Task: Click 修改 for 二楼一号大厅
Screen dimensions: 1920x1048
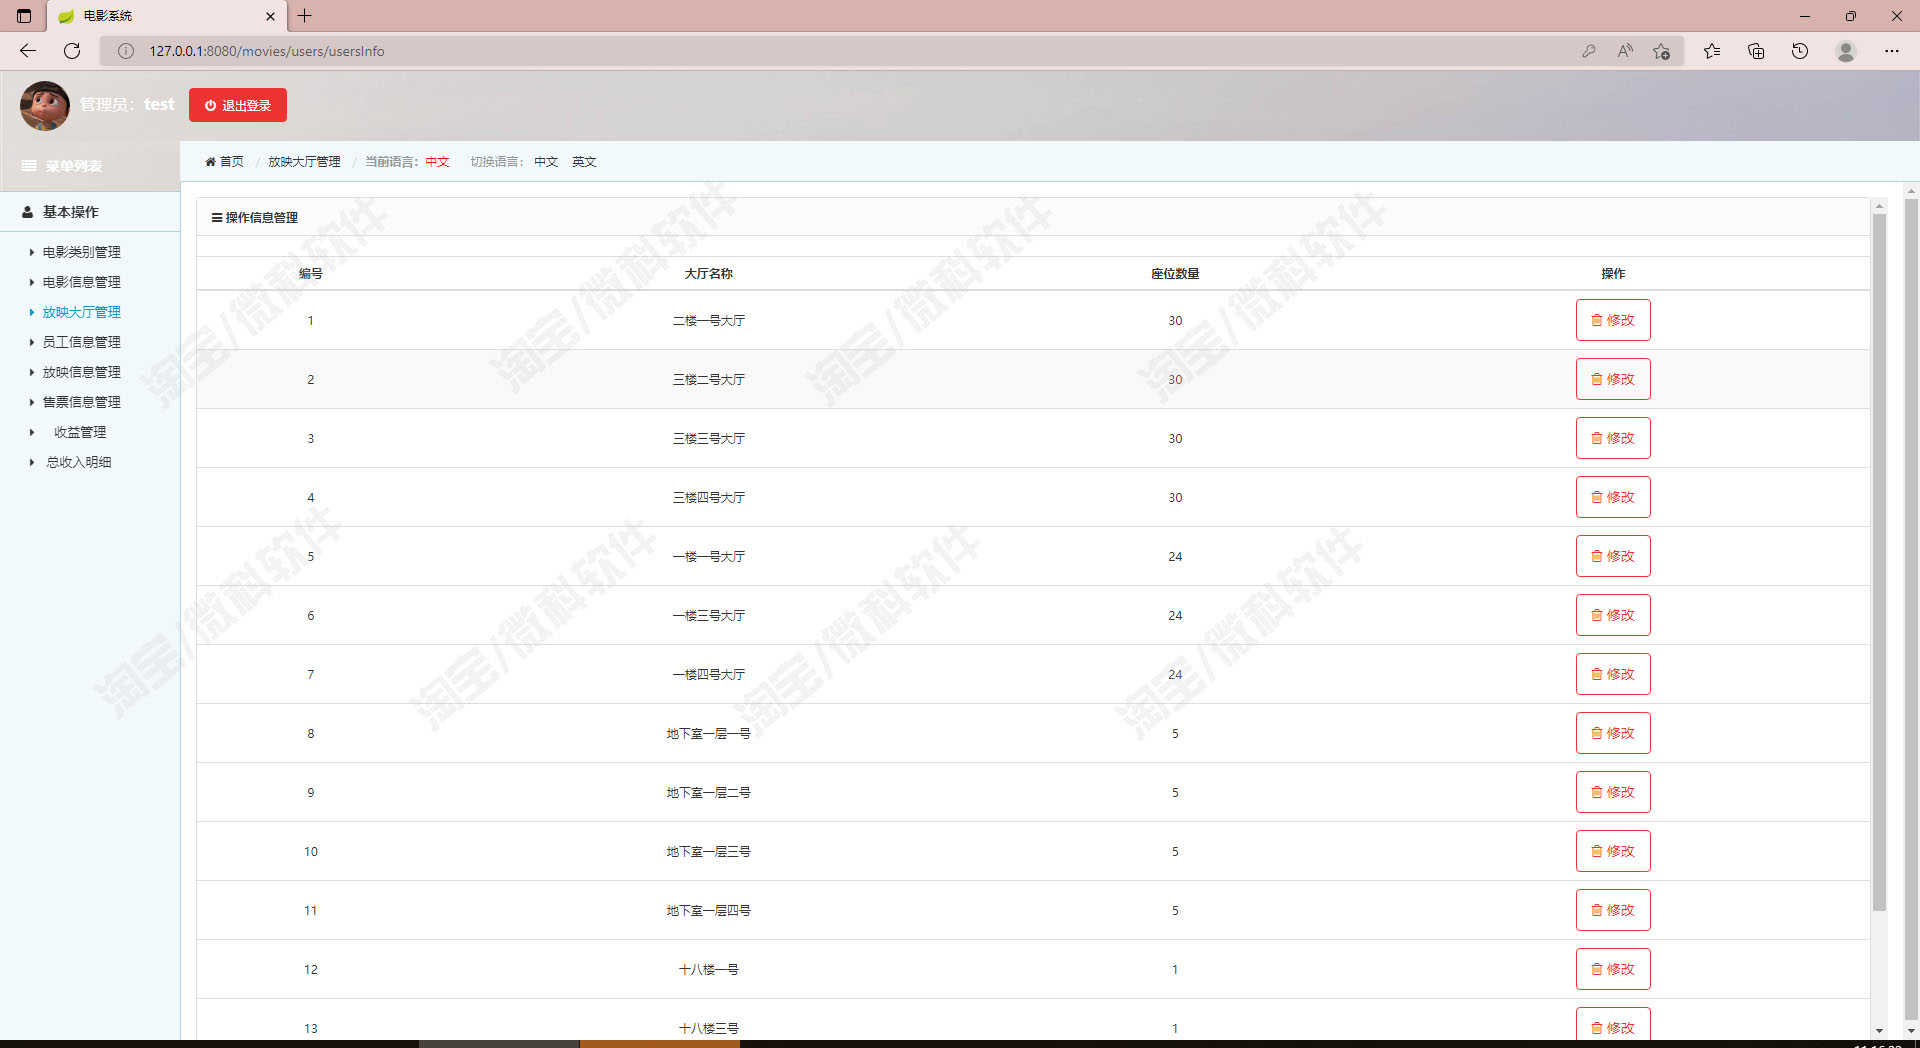Action: click(x=1613, y=320)
